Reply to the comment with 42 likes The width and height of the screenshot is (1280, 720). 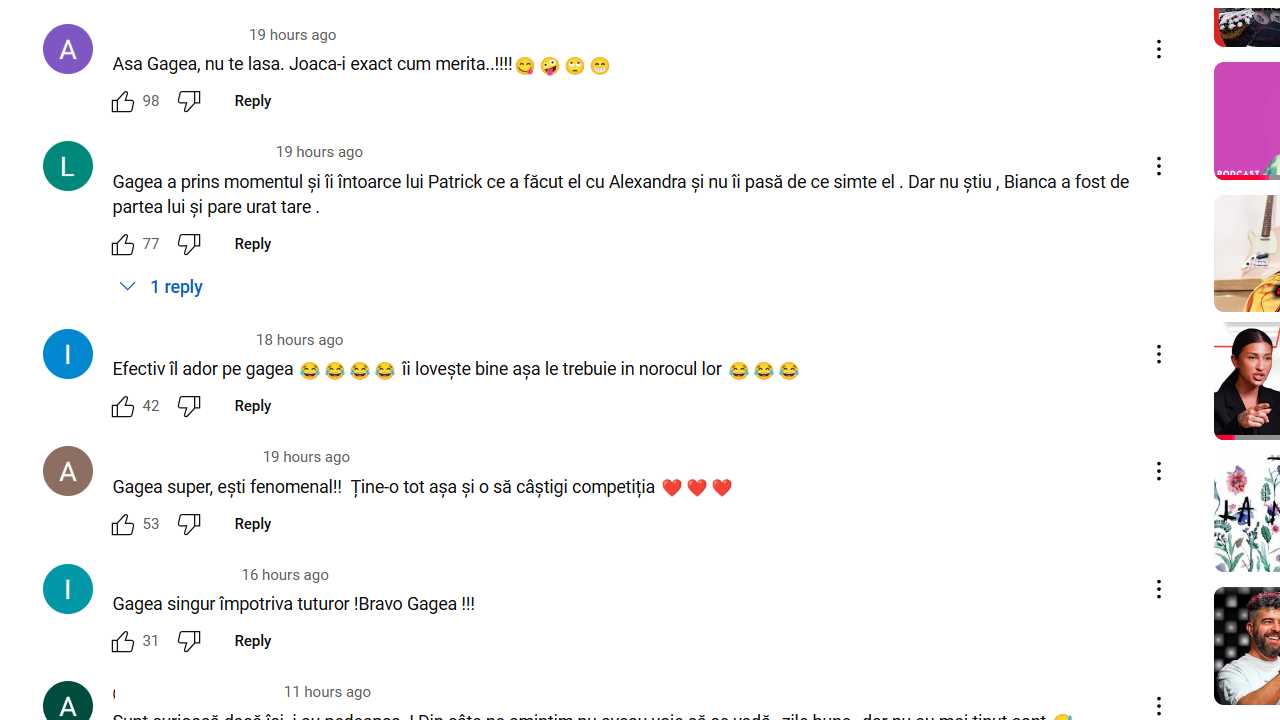tap(253, 406)
